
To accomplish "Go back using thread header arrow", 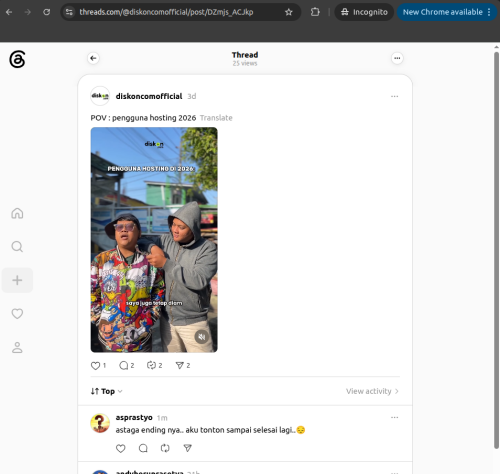I will [x=93, y=58].
